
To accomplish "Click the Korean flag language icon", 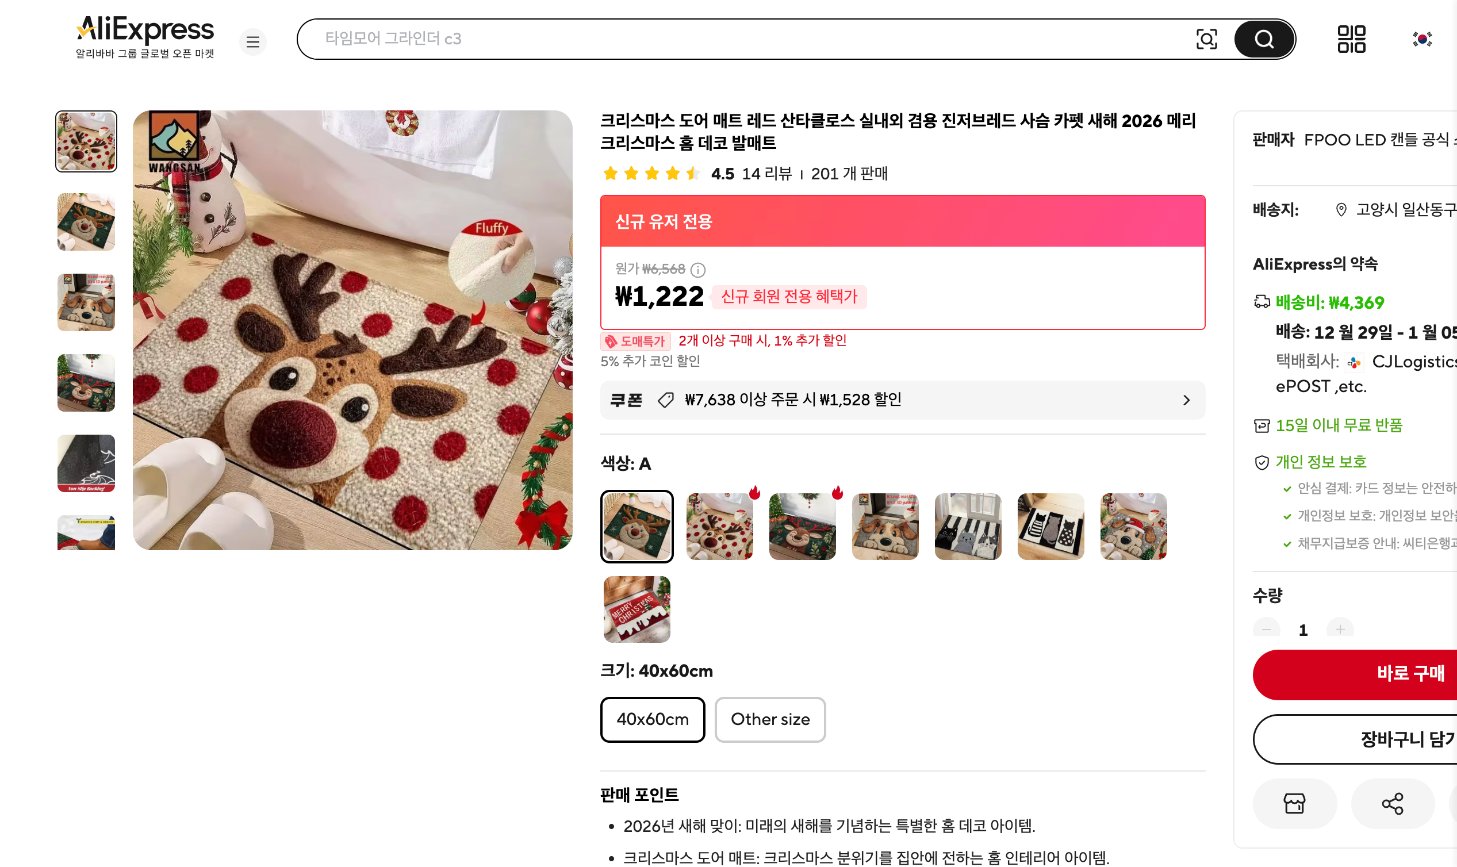I will pos(1422,39).
